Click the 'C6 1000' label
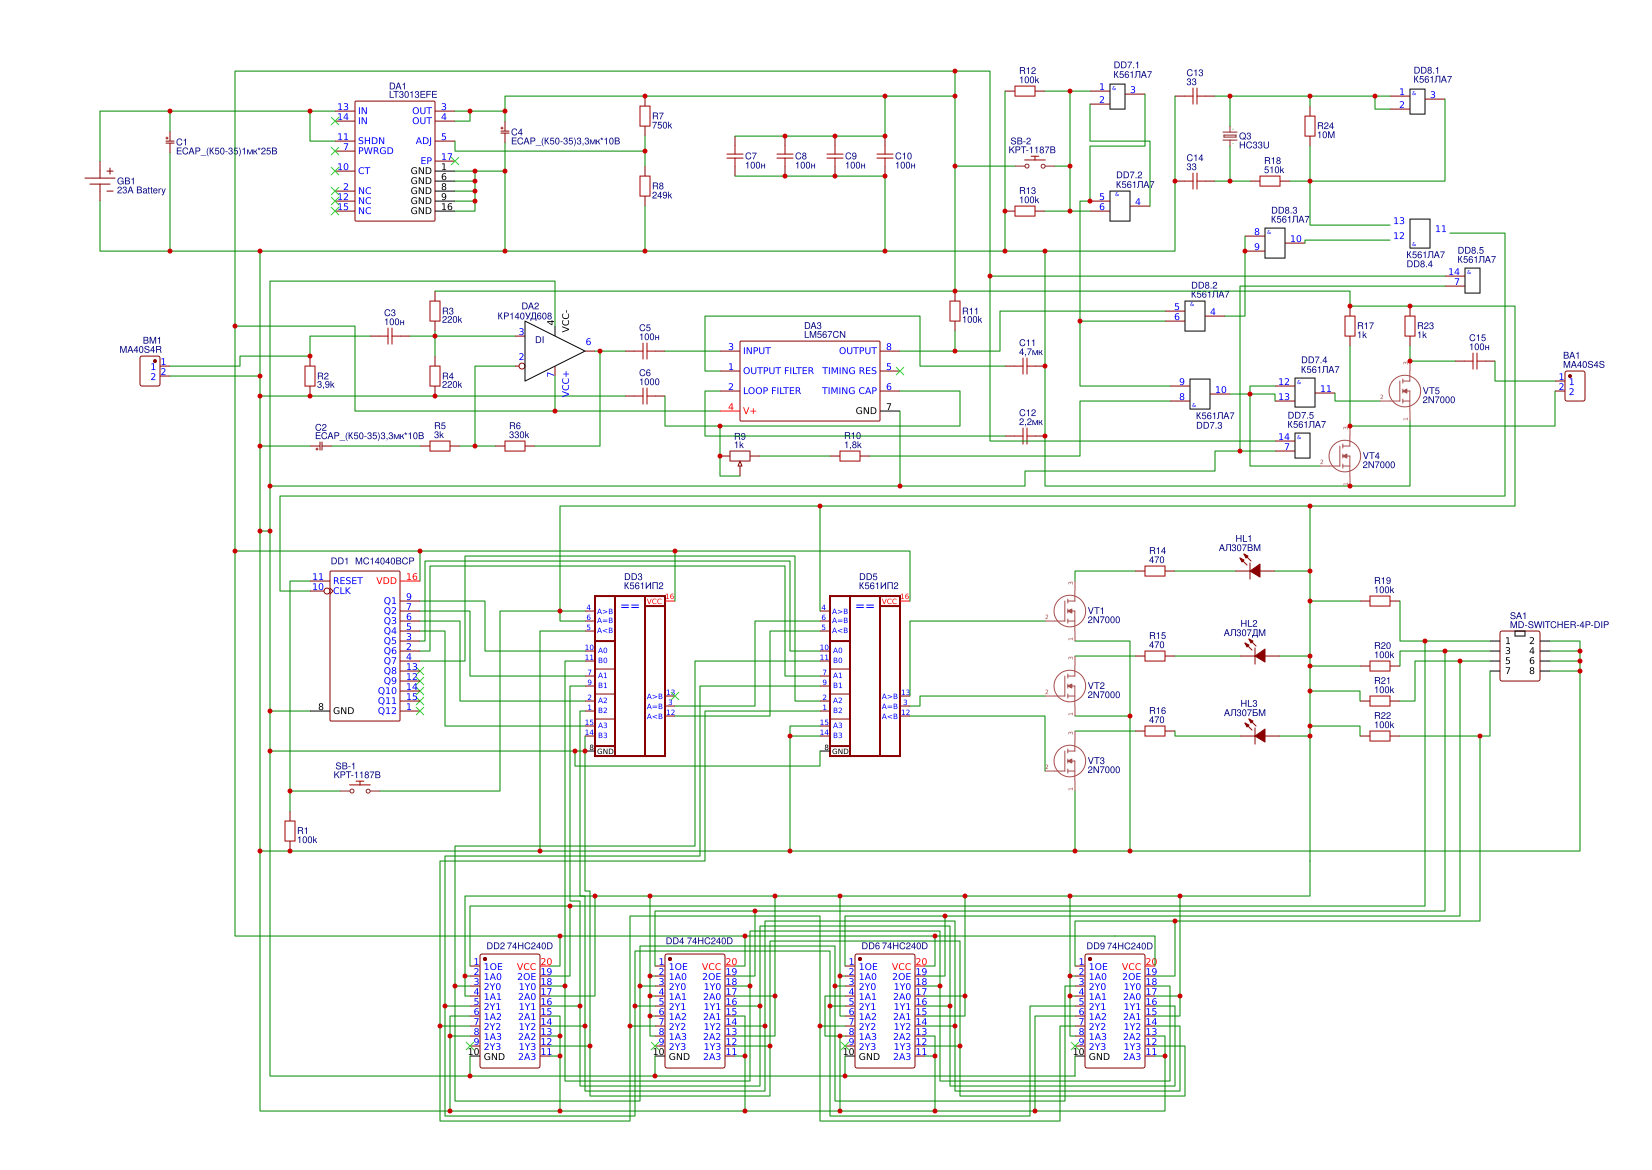The height and width of the screenshot is (1170, 1652). pos(649,378)
